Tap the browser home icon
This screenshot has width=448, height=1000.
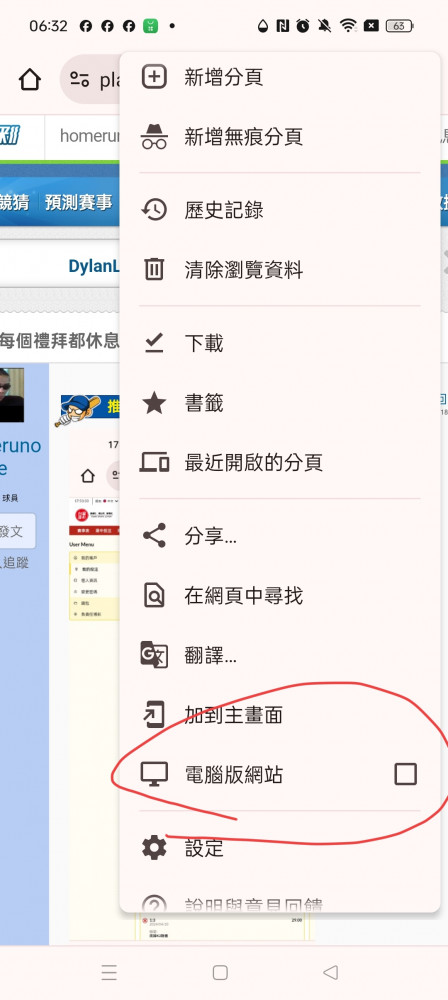(30, 80)
